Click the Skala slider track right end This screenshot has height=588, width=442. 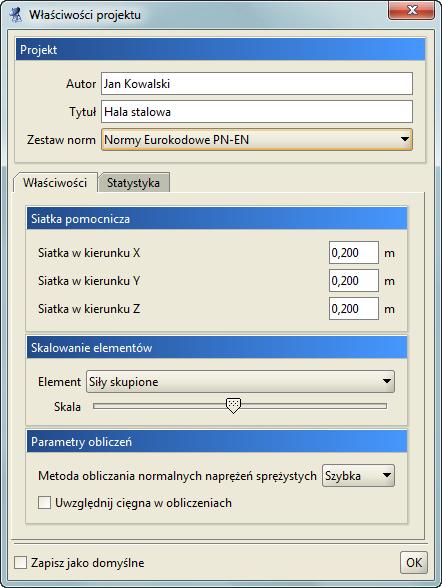click(384, 406)
